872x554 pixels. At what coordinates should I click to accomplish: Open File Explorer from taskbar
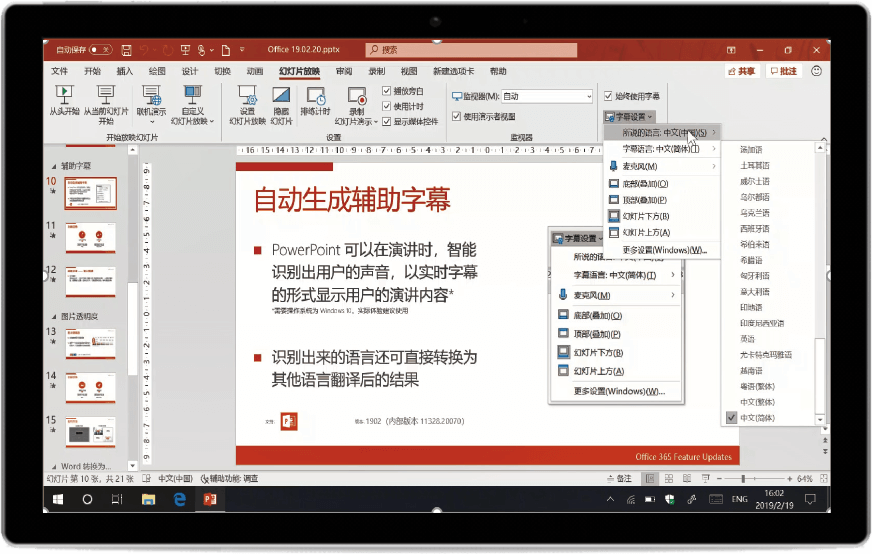(148, 499)
